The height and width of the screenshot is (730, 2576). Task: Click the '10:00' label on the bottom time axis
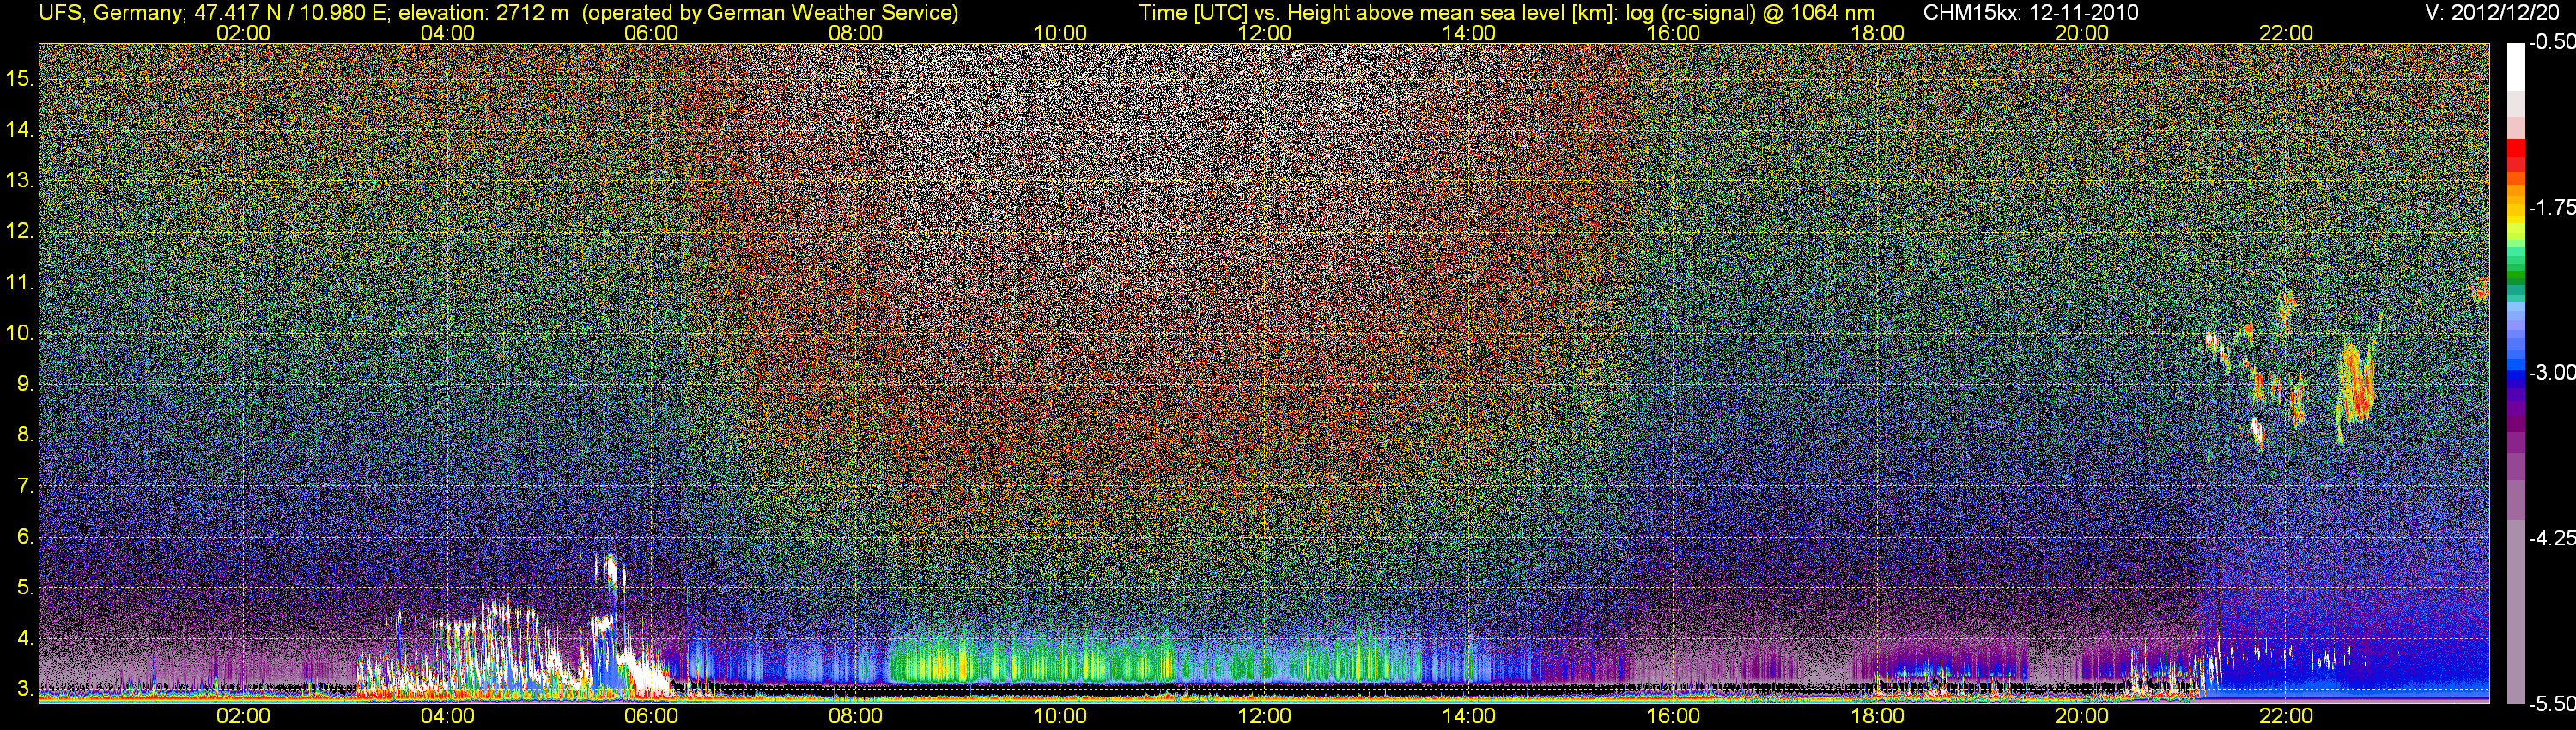coord(1060,716)
